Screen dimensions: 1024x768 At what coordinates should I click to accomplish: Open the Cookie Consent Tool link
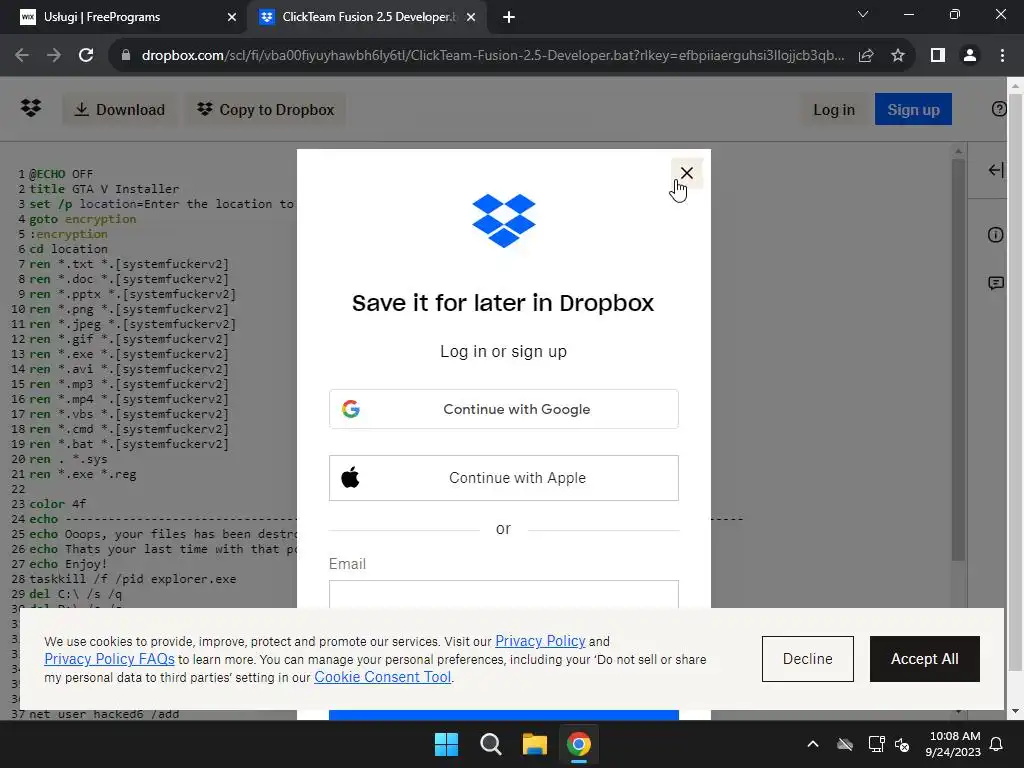tap(383, 677)
